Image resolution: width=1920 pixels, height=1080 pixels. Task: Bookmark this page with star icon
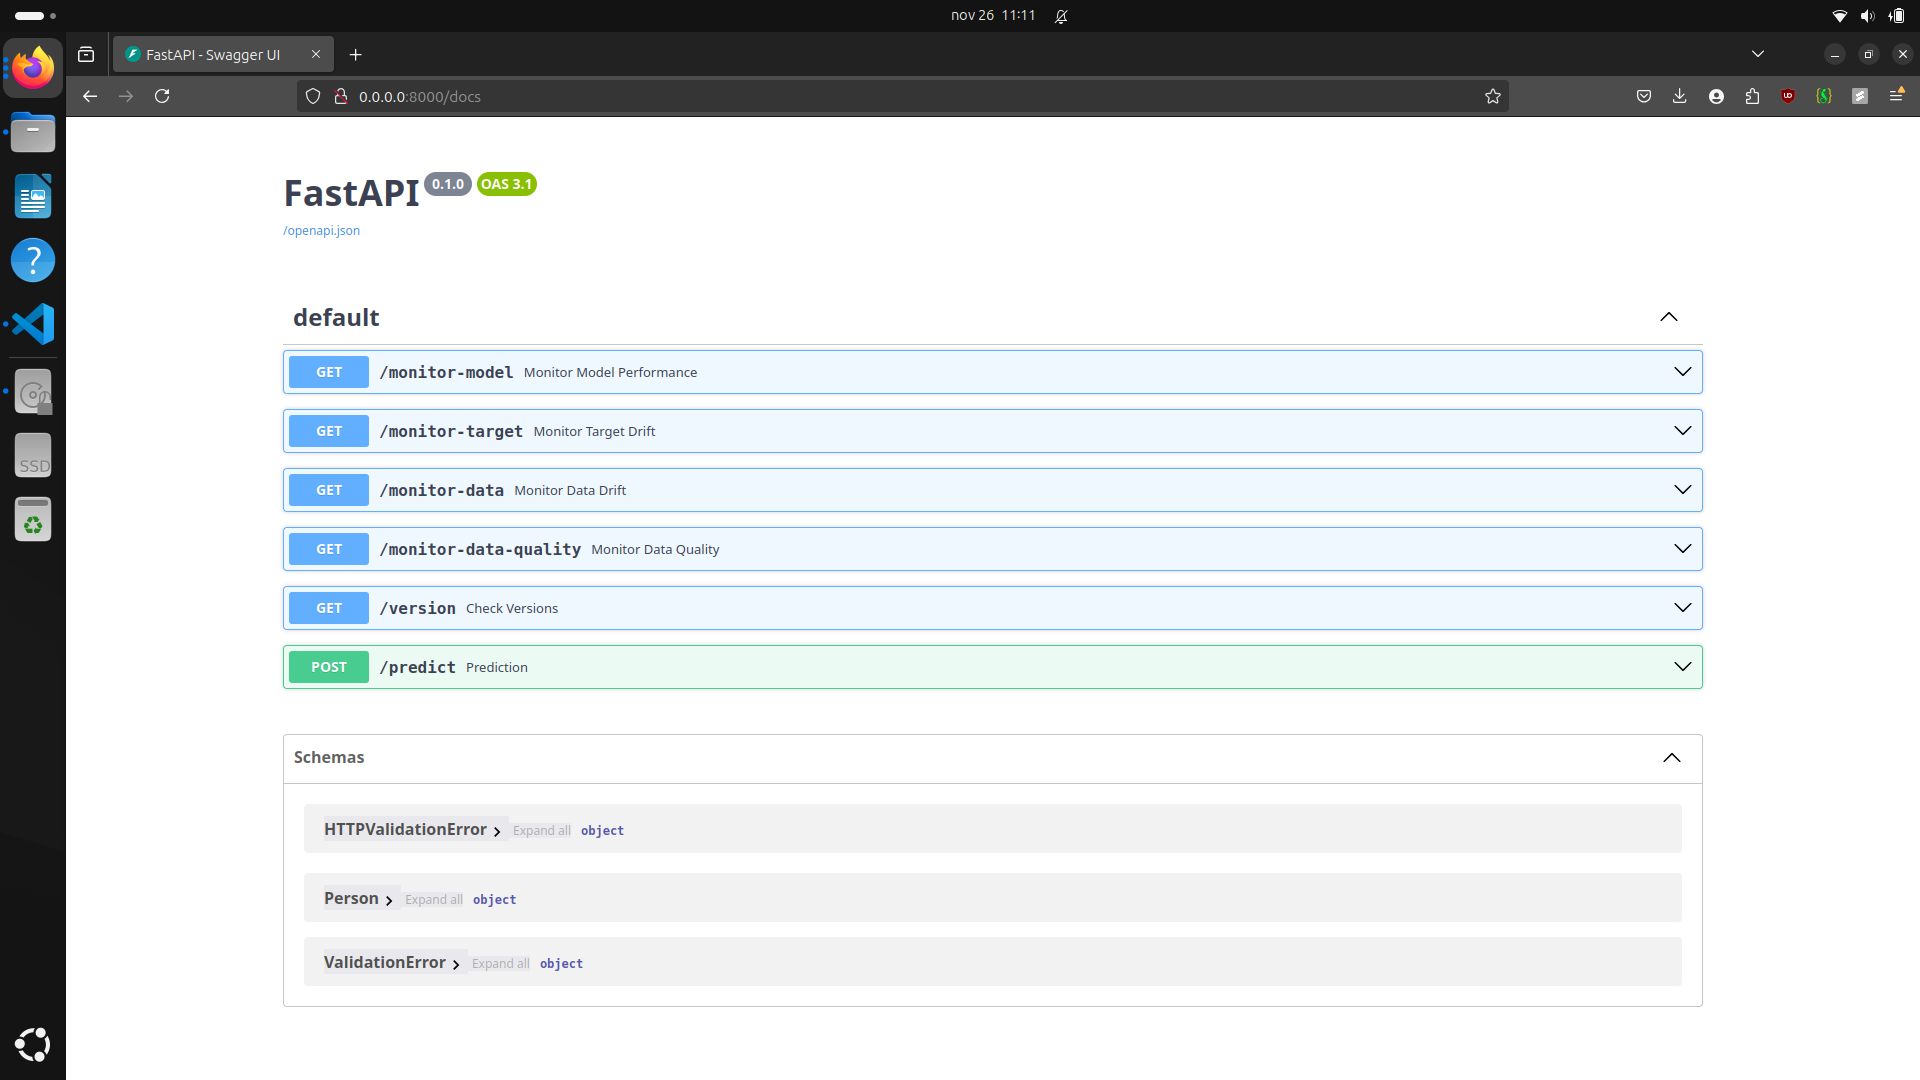pyautogui.click(x=1493, y=96)
